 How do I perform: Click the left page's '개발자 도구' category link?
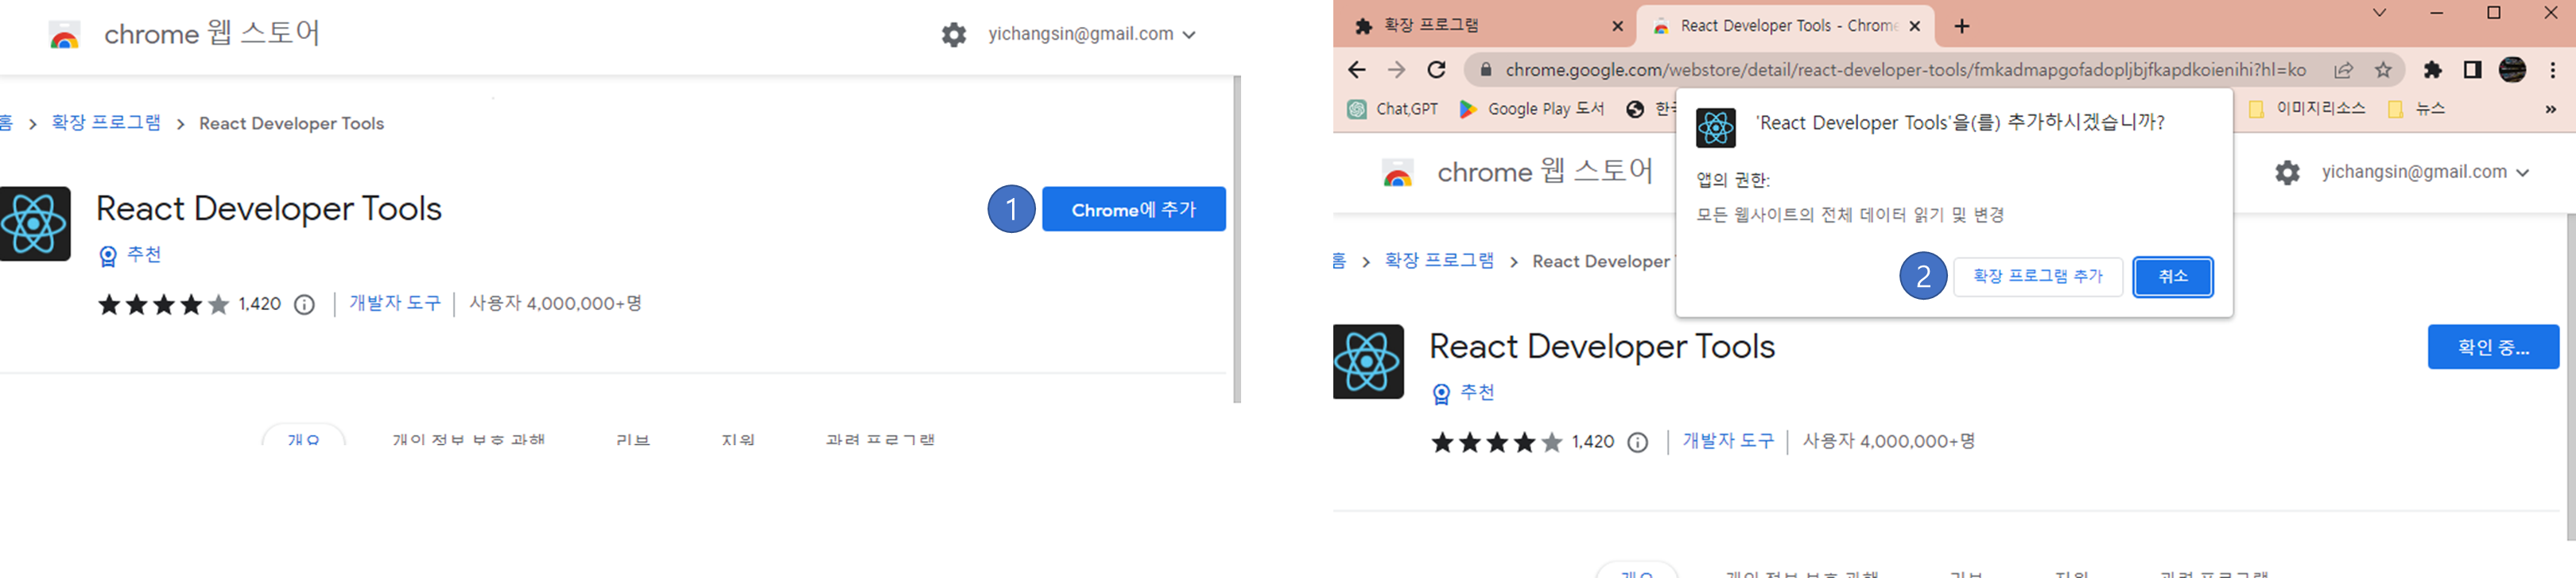394,303
